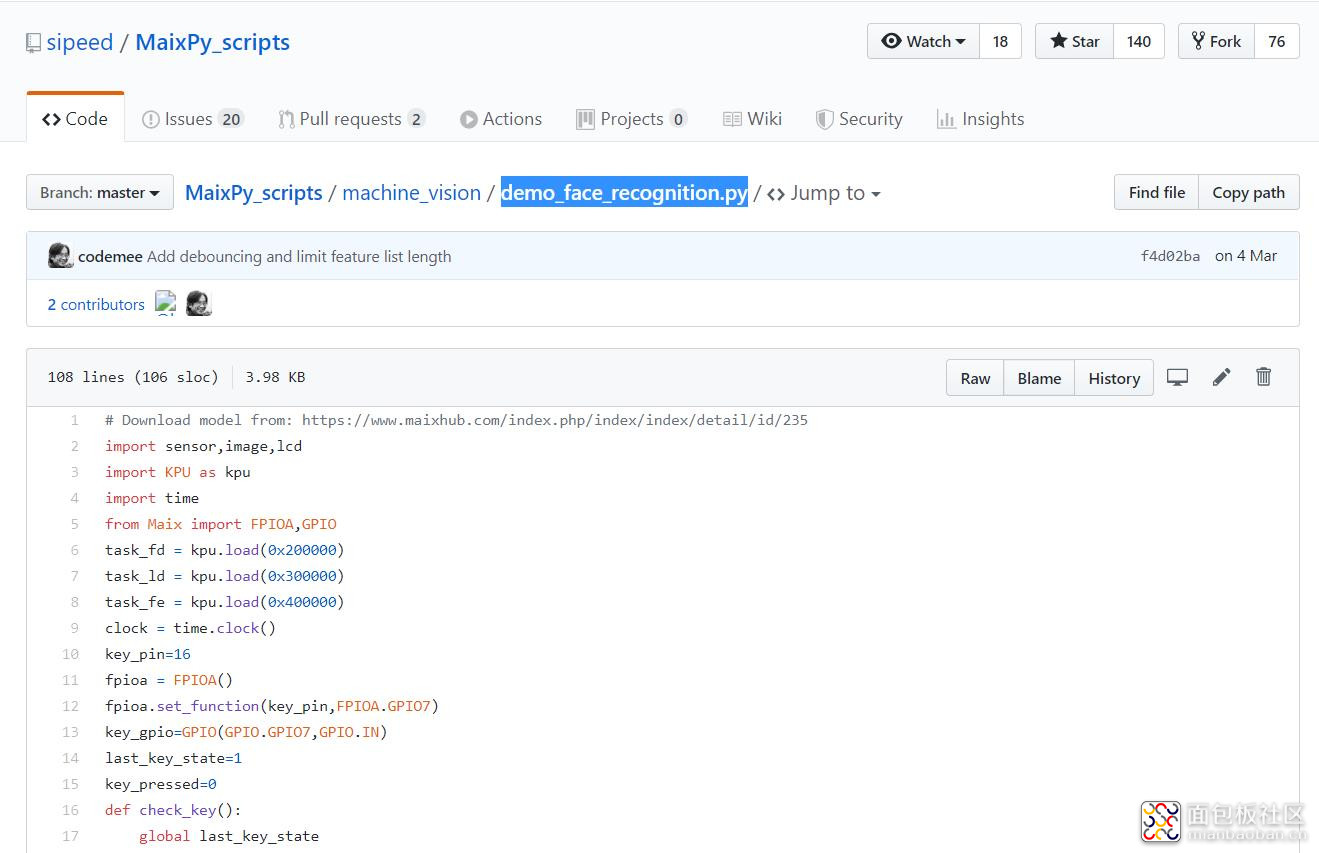Click the 'def check_key():' code line
1319x853 pixels.
pos(173,810)
